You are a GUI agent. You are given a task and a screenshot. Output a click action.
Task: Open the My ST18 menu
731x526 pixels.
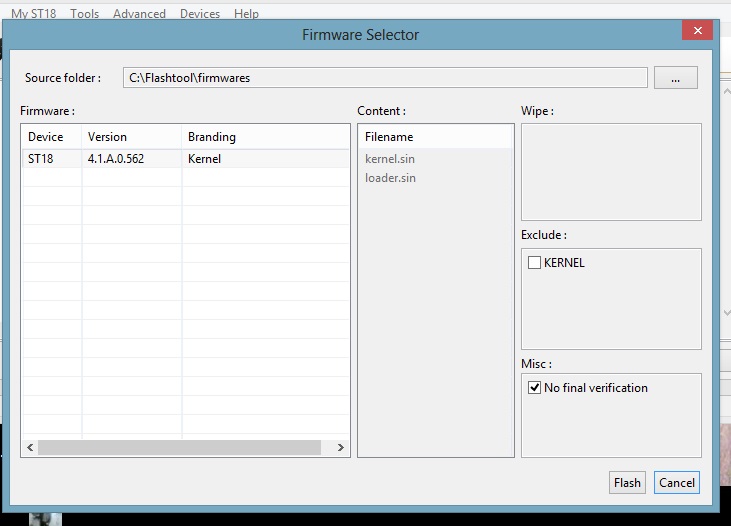coord(34,14)
